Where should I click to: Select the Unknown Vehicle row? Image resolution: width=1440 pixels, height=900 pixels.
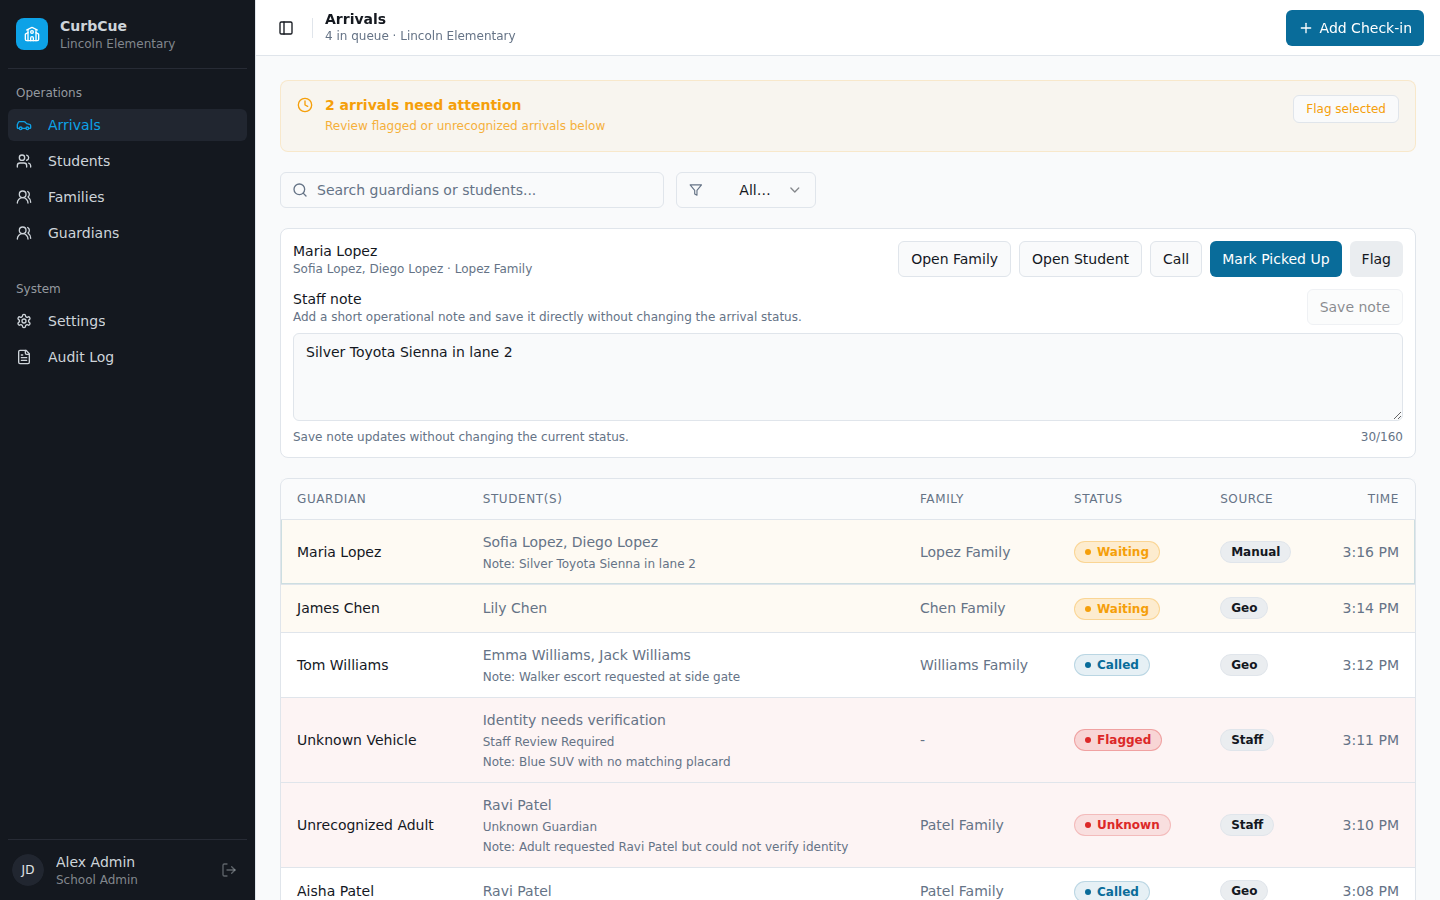[x=848, y=740]
